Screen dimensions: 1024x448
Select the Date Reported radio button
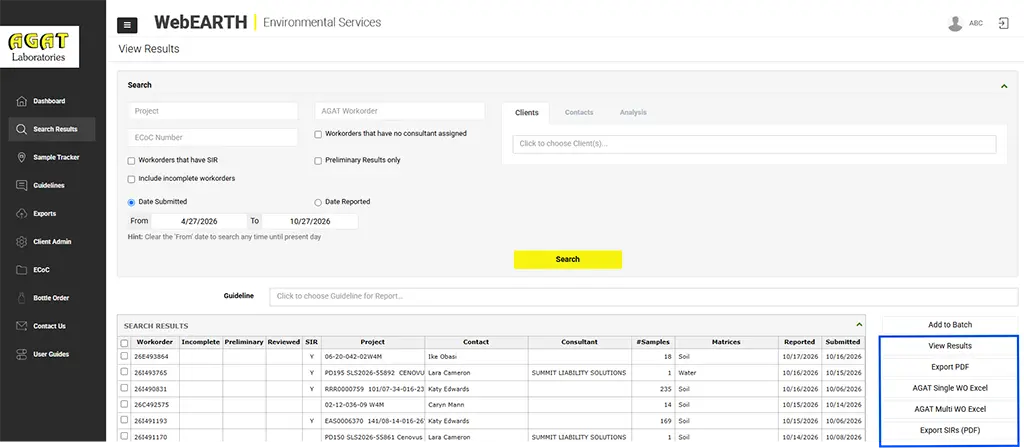pos(318,202)
